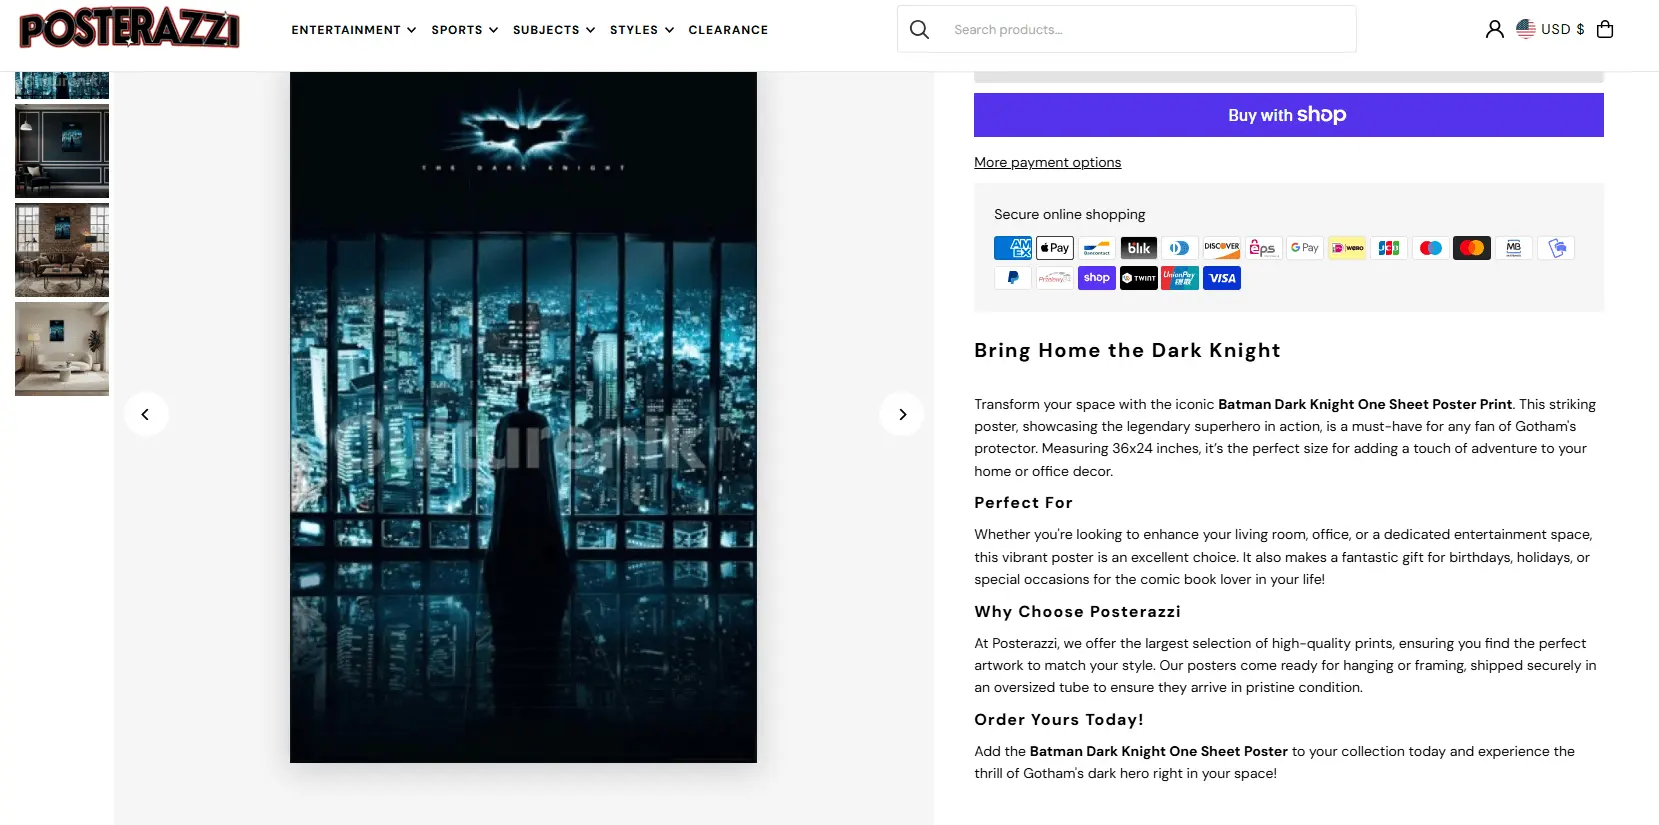This screenshot has width=1659, height=825.
Task: Open the shopping bag cart
Action: point(1605,29)
